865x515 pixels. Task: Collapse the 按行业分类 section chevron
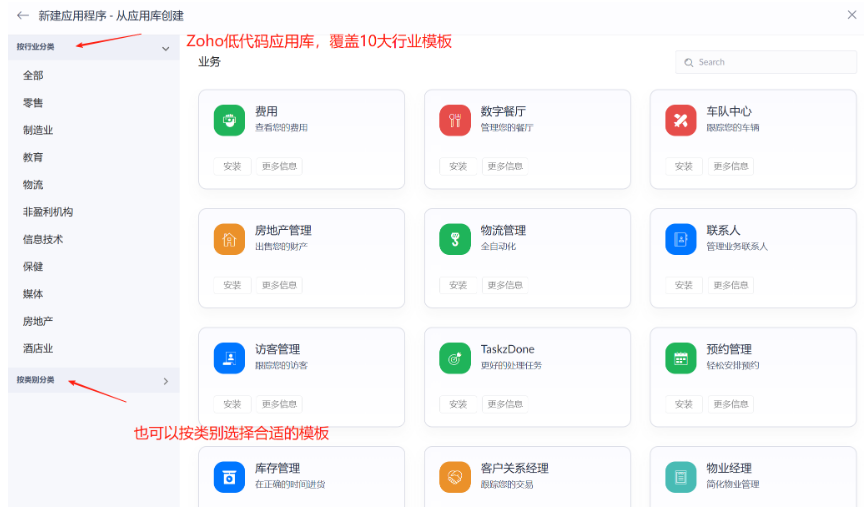click(165, 49)
